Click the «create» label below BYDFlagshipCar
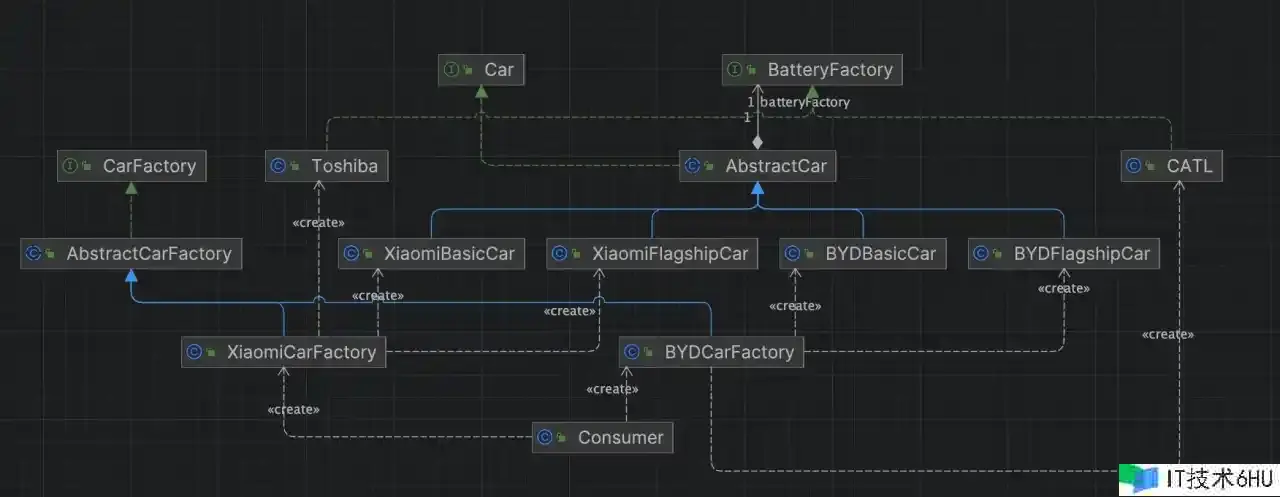Viewport: 1280px width, 497px height. click(x=1064, y=289)
